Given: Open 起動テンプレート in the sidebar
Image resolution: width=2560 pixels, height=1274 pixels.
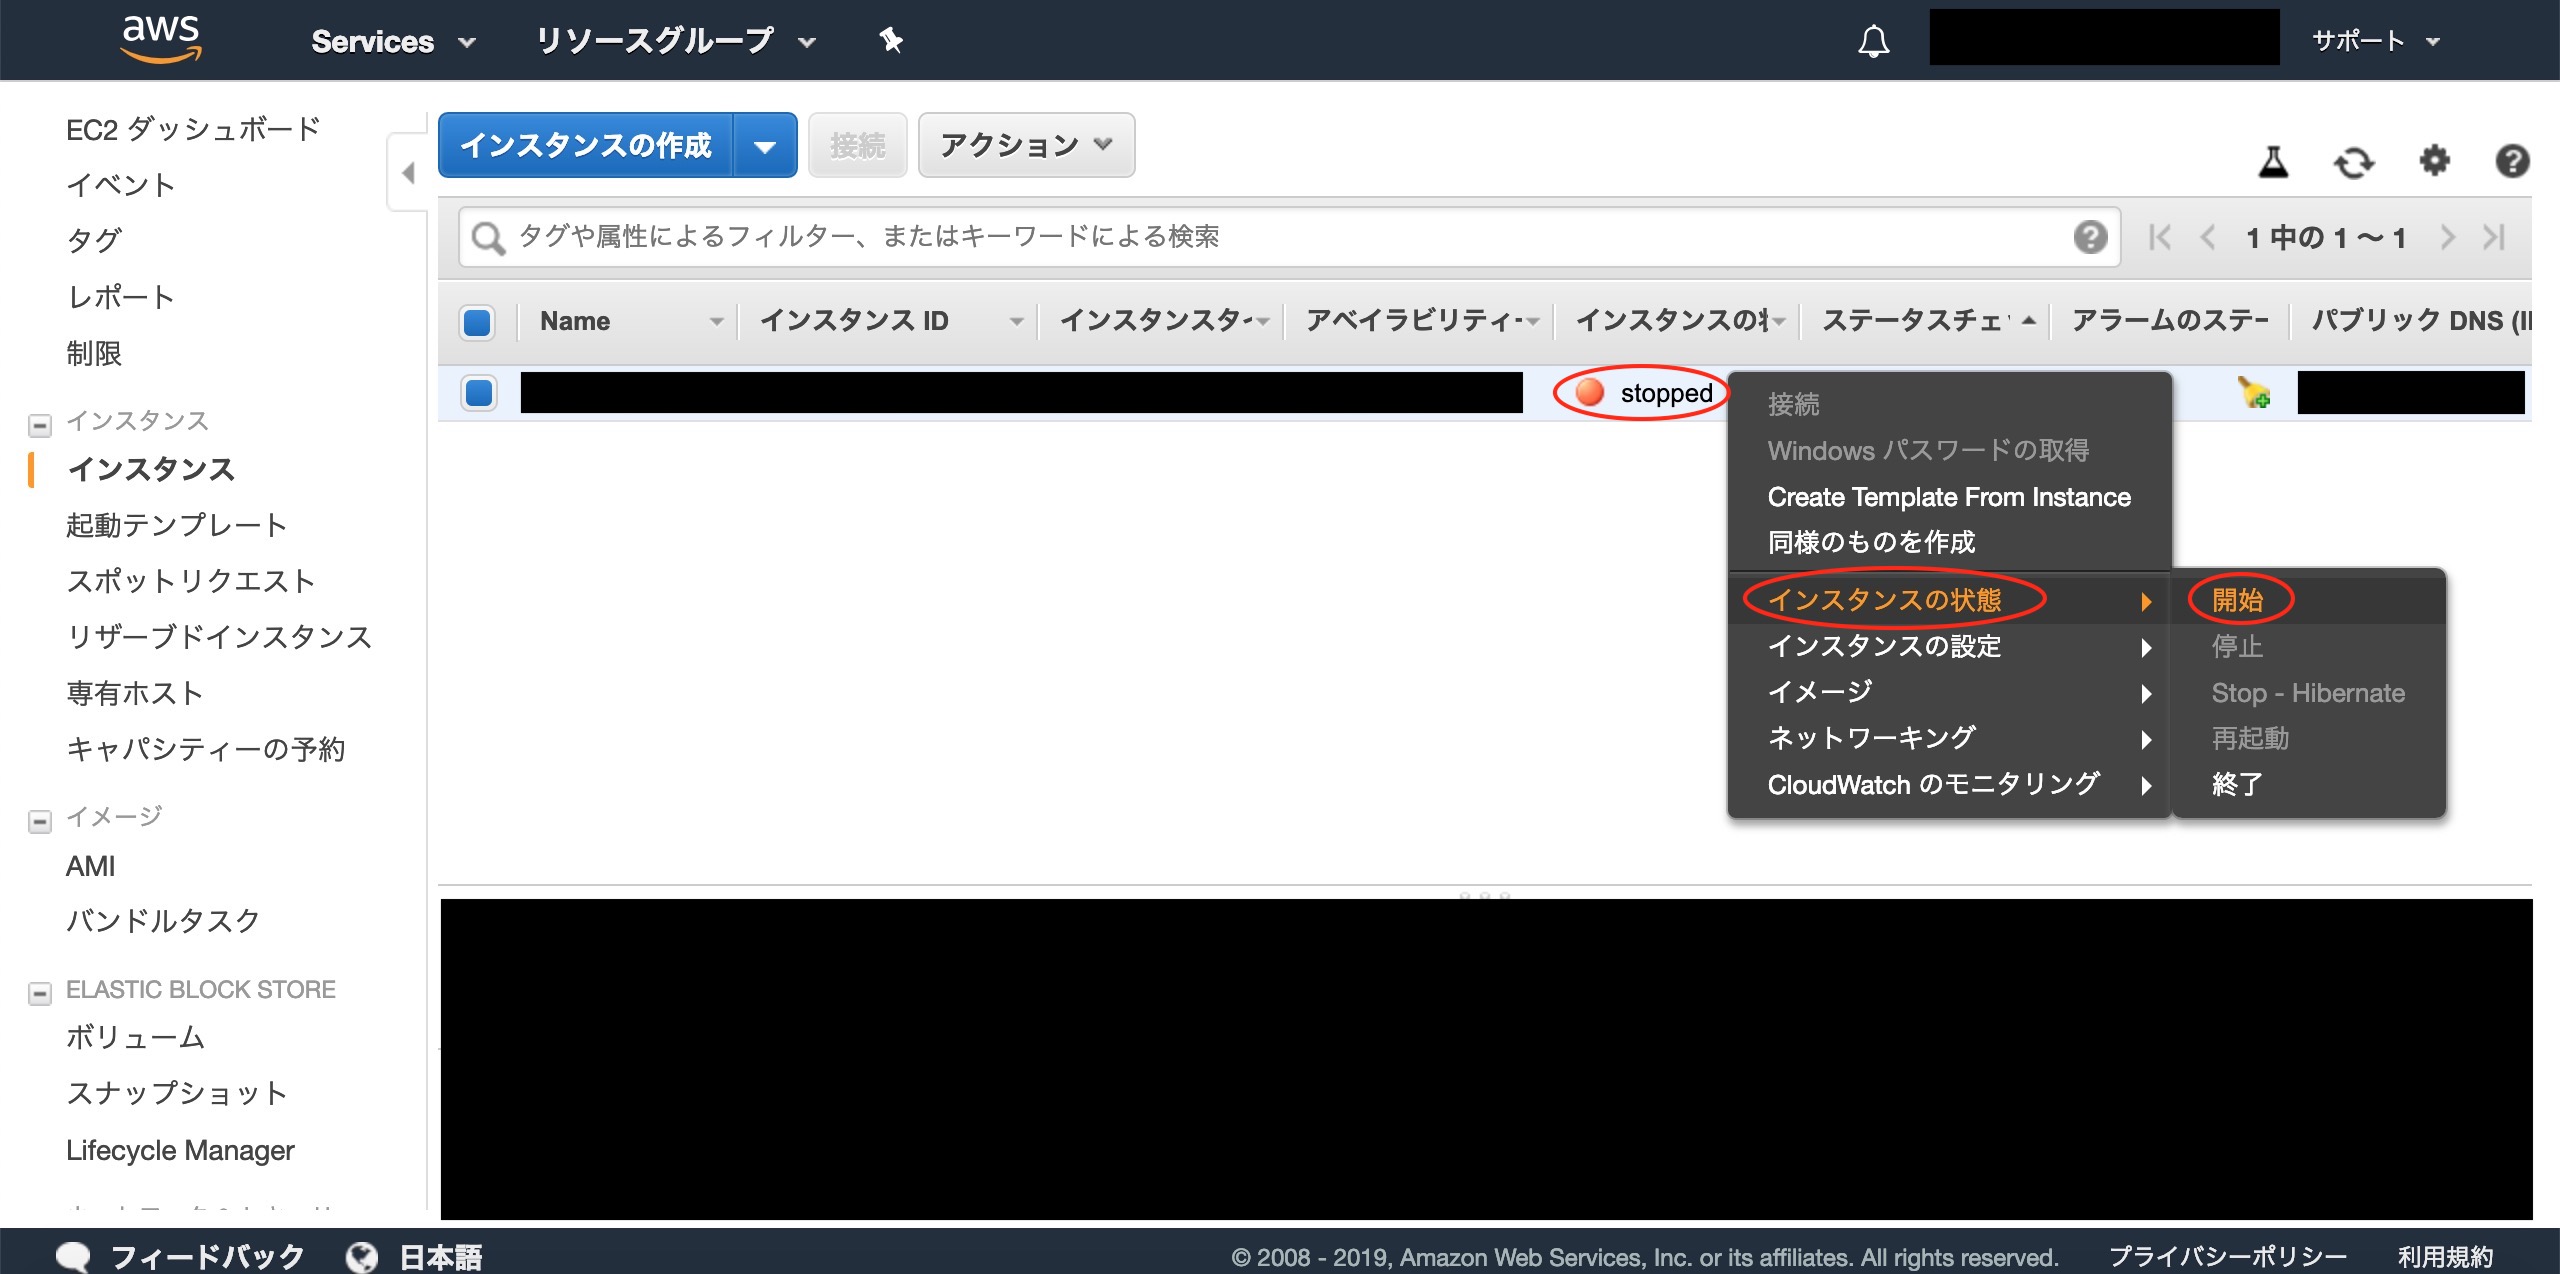Looking at the screenshot, I should click(177, 525).
